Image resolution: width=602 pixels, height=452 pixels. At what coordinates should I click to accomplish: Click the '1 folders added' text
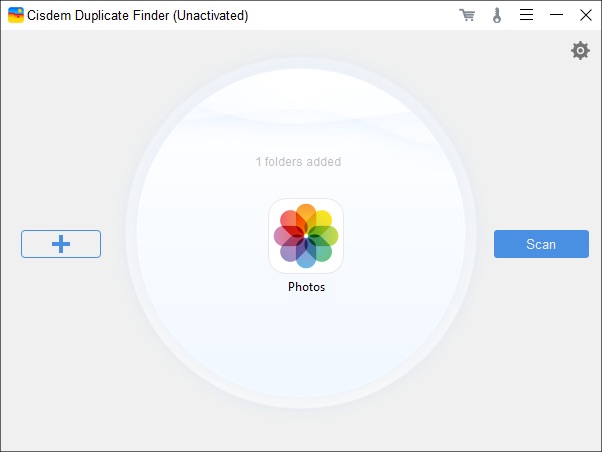pos(298,161)
